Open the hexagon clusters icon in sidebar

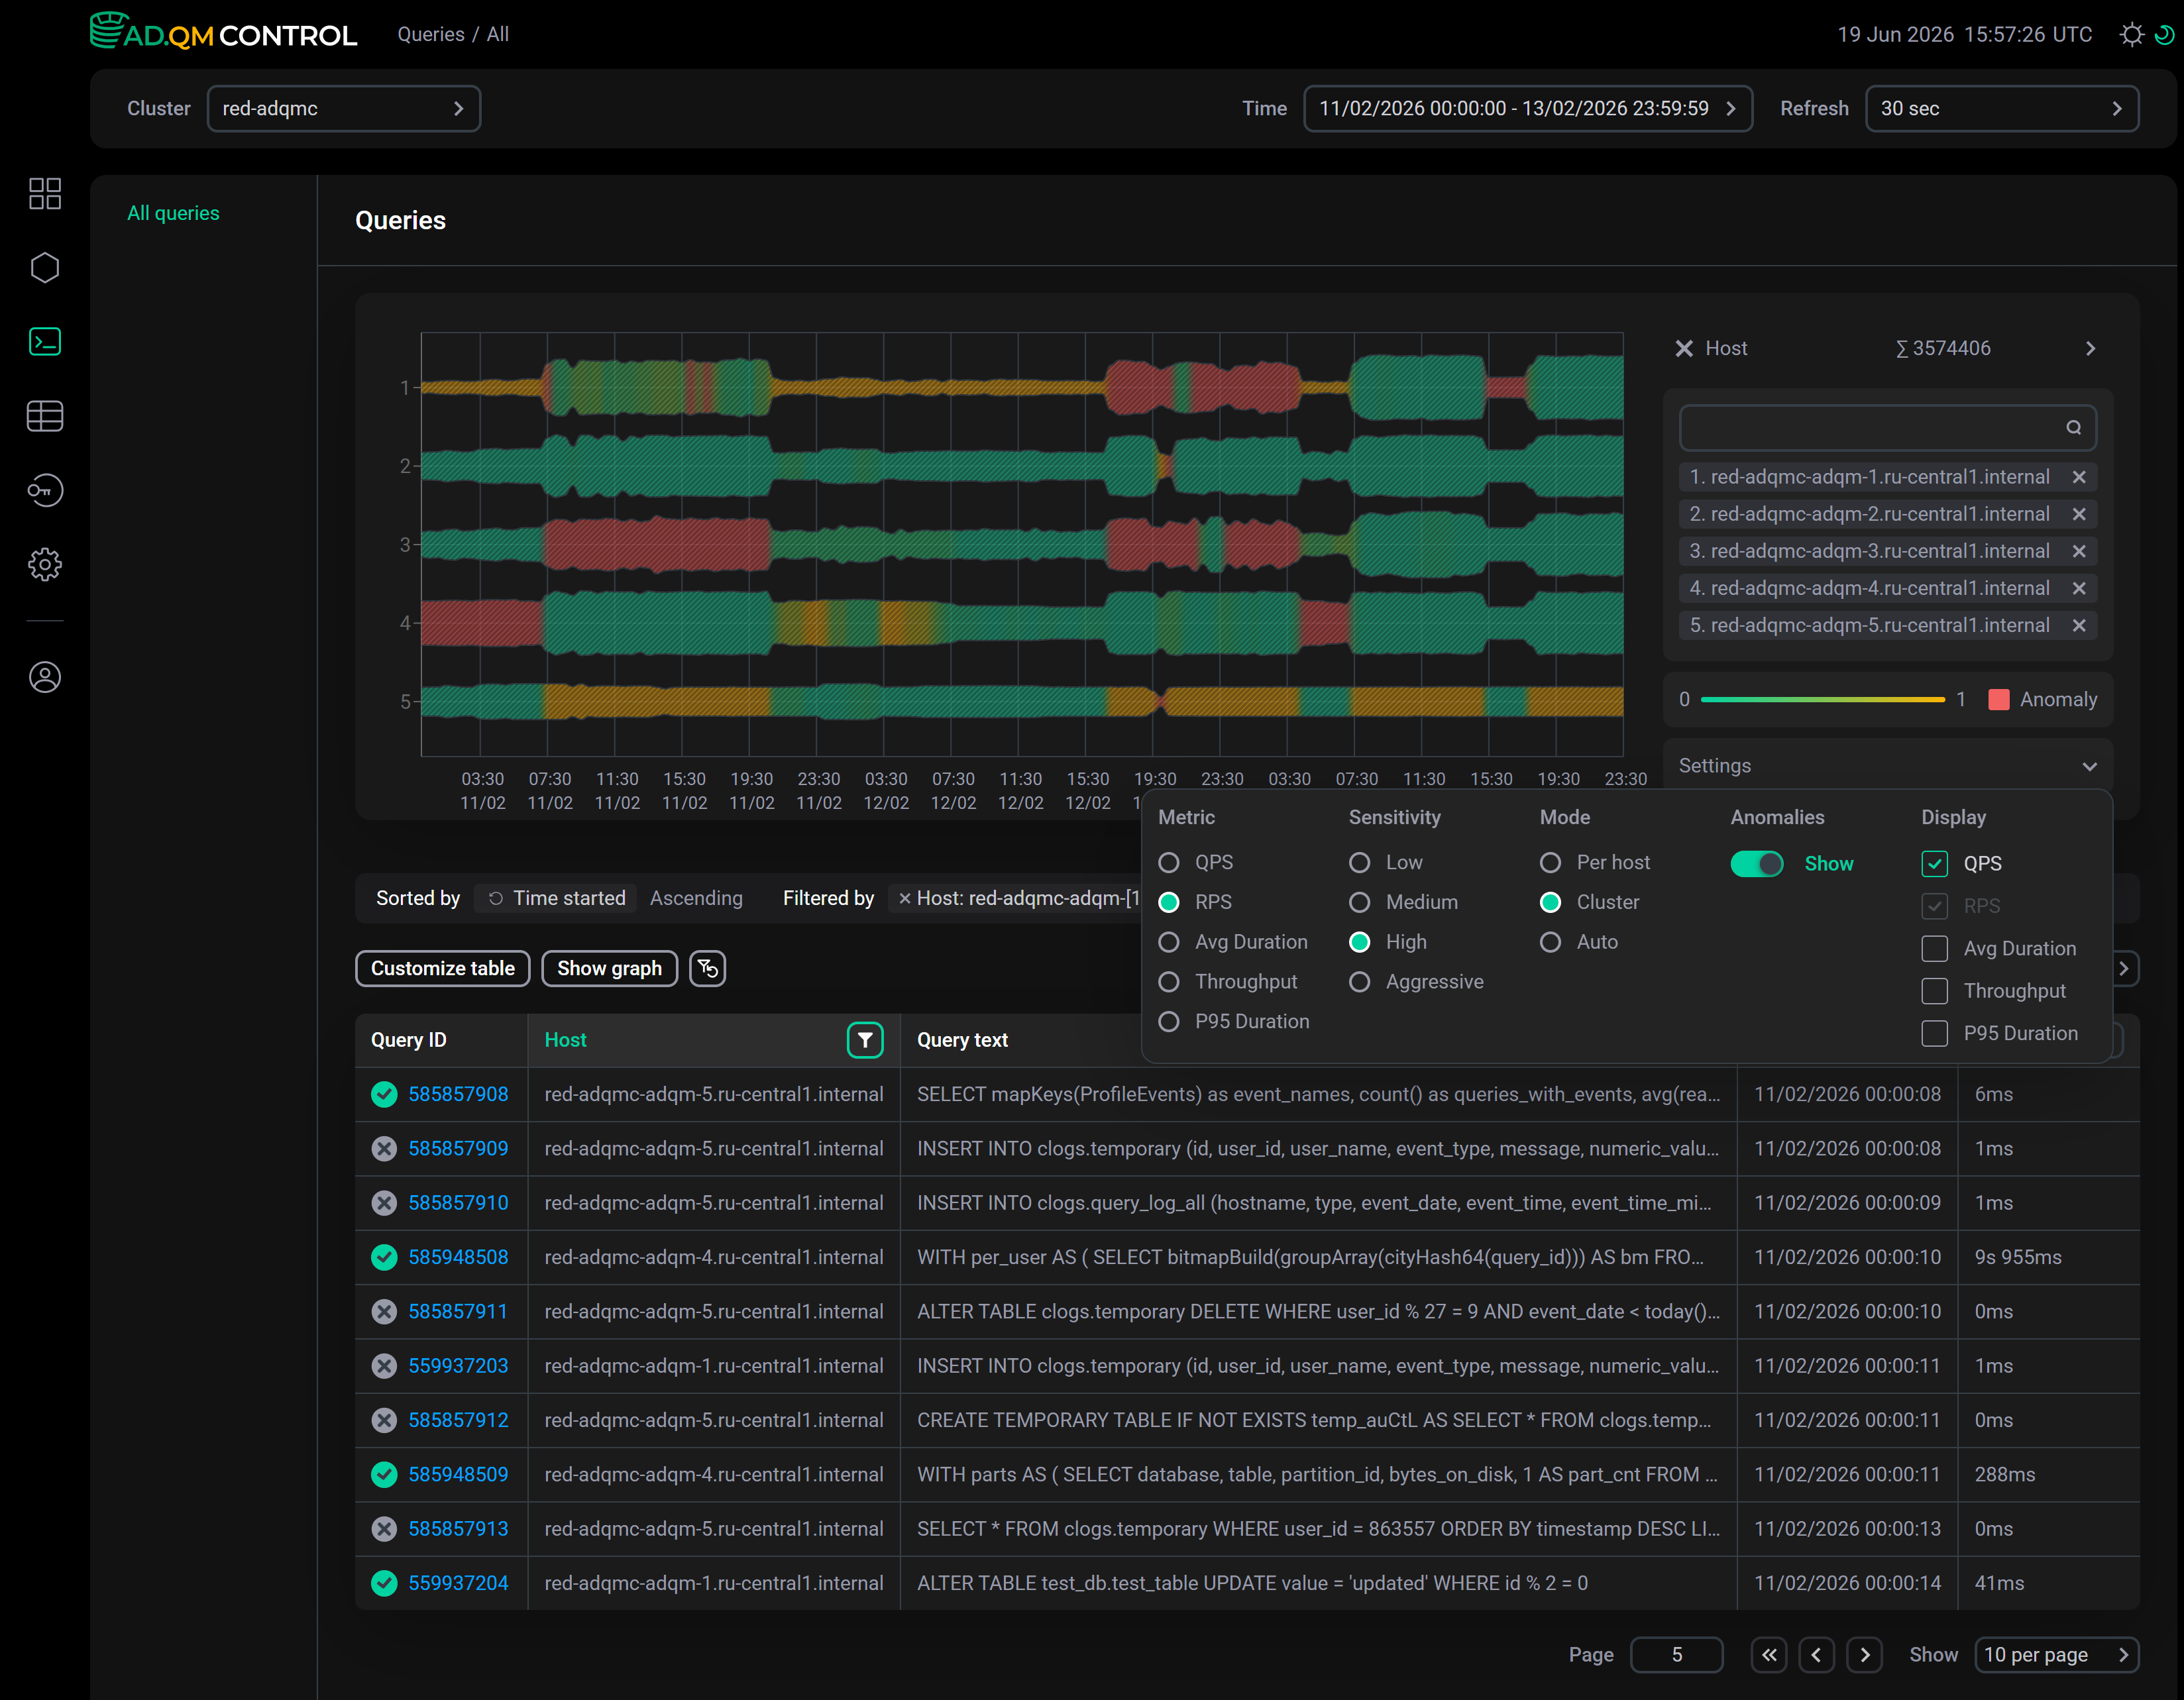pyautogui.click(x=45, y=267)
